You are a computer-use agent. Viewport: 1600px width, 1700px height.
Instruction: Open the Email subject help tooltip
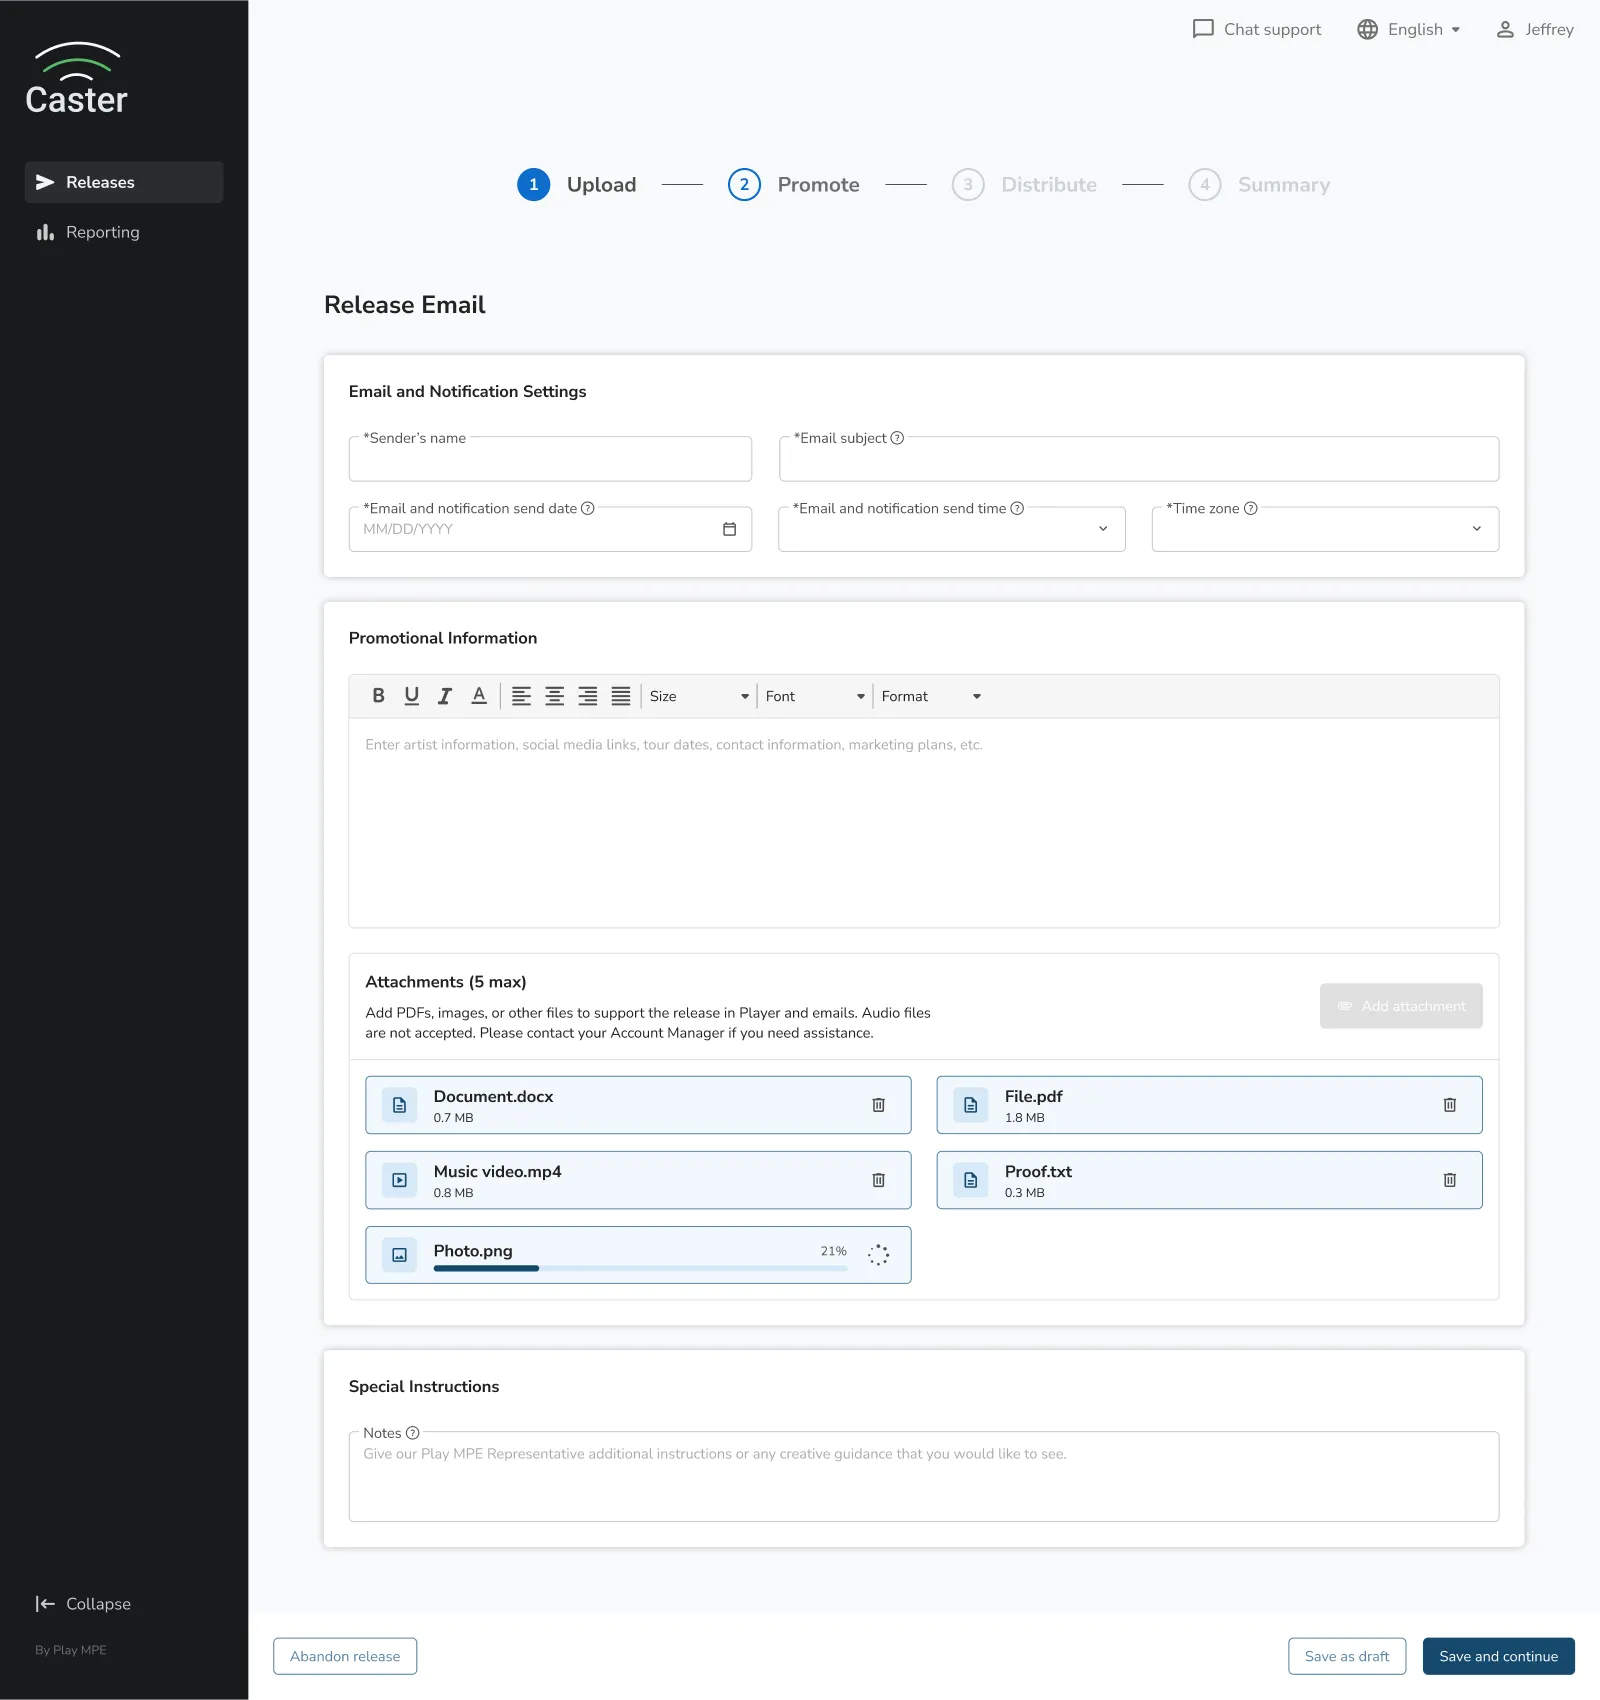coord(897,438)
